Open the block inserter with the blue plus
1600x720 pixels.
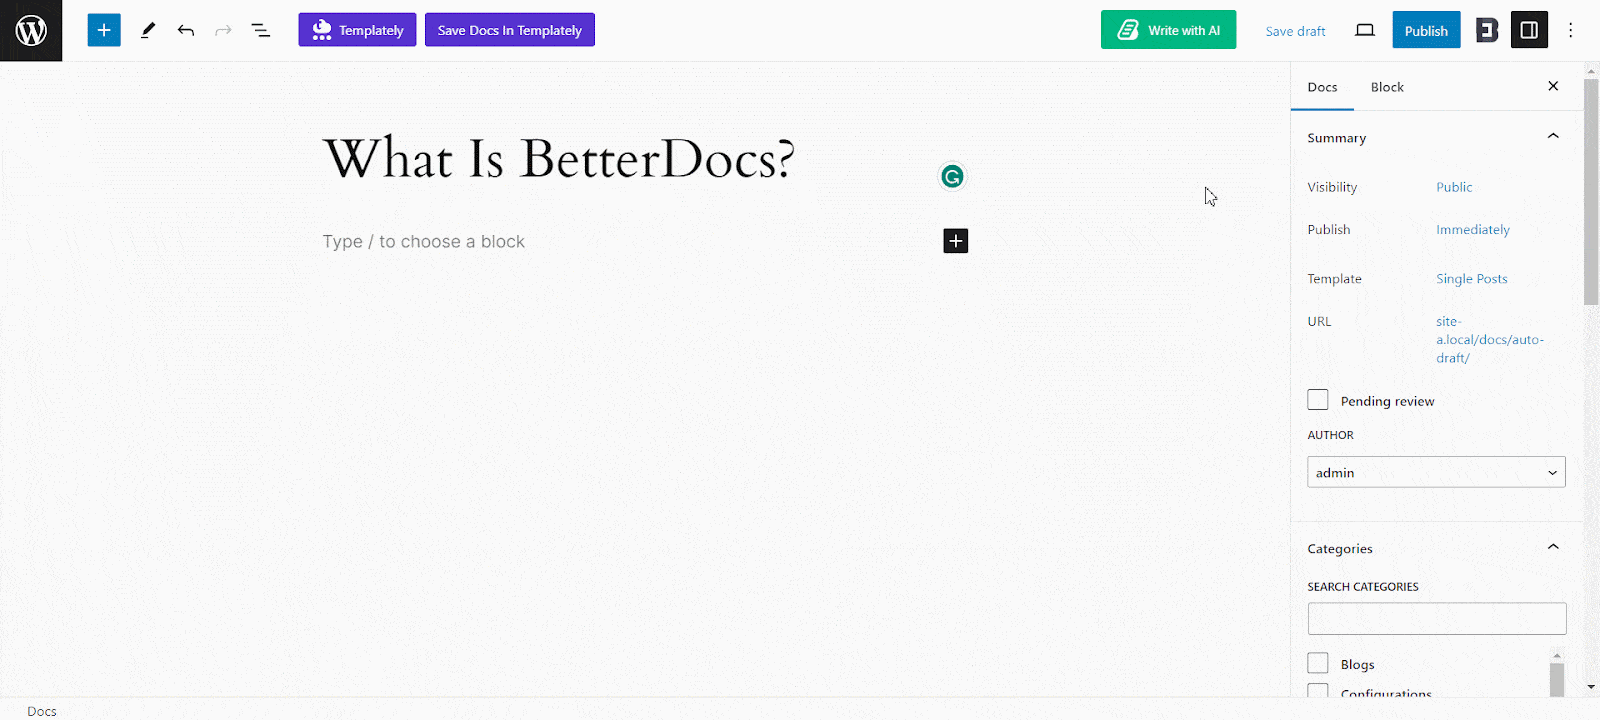coord(103,29)
